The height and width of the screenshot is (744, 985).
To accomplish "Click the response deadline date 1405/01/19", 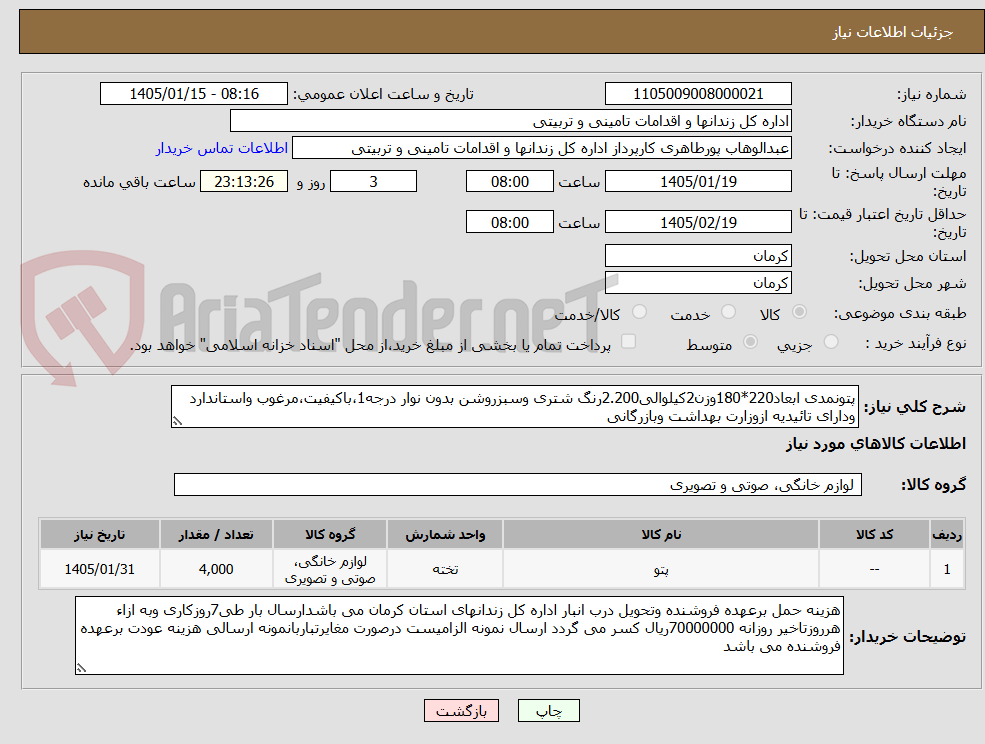I will point(698,182).
